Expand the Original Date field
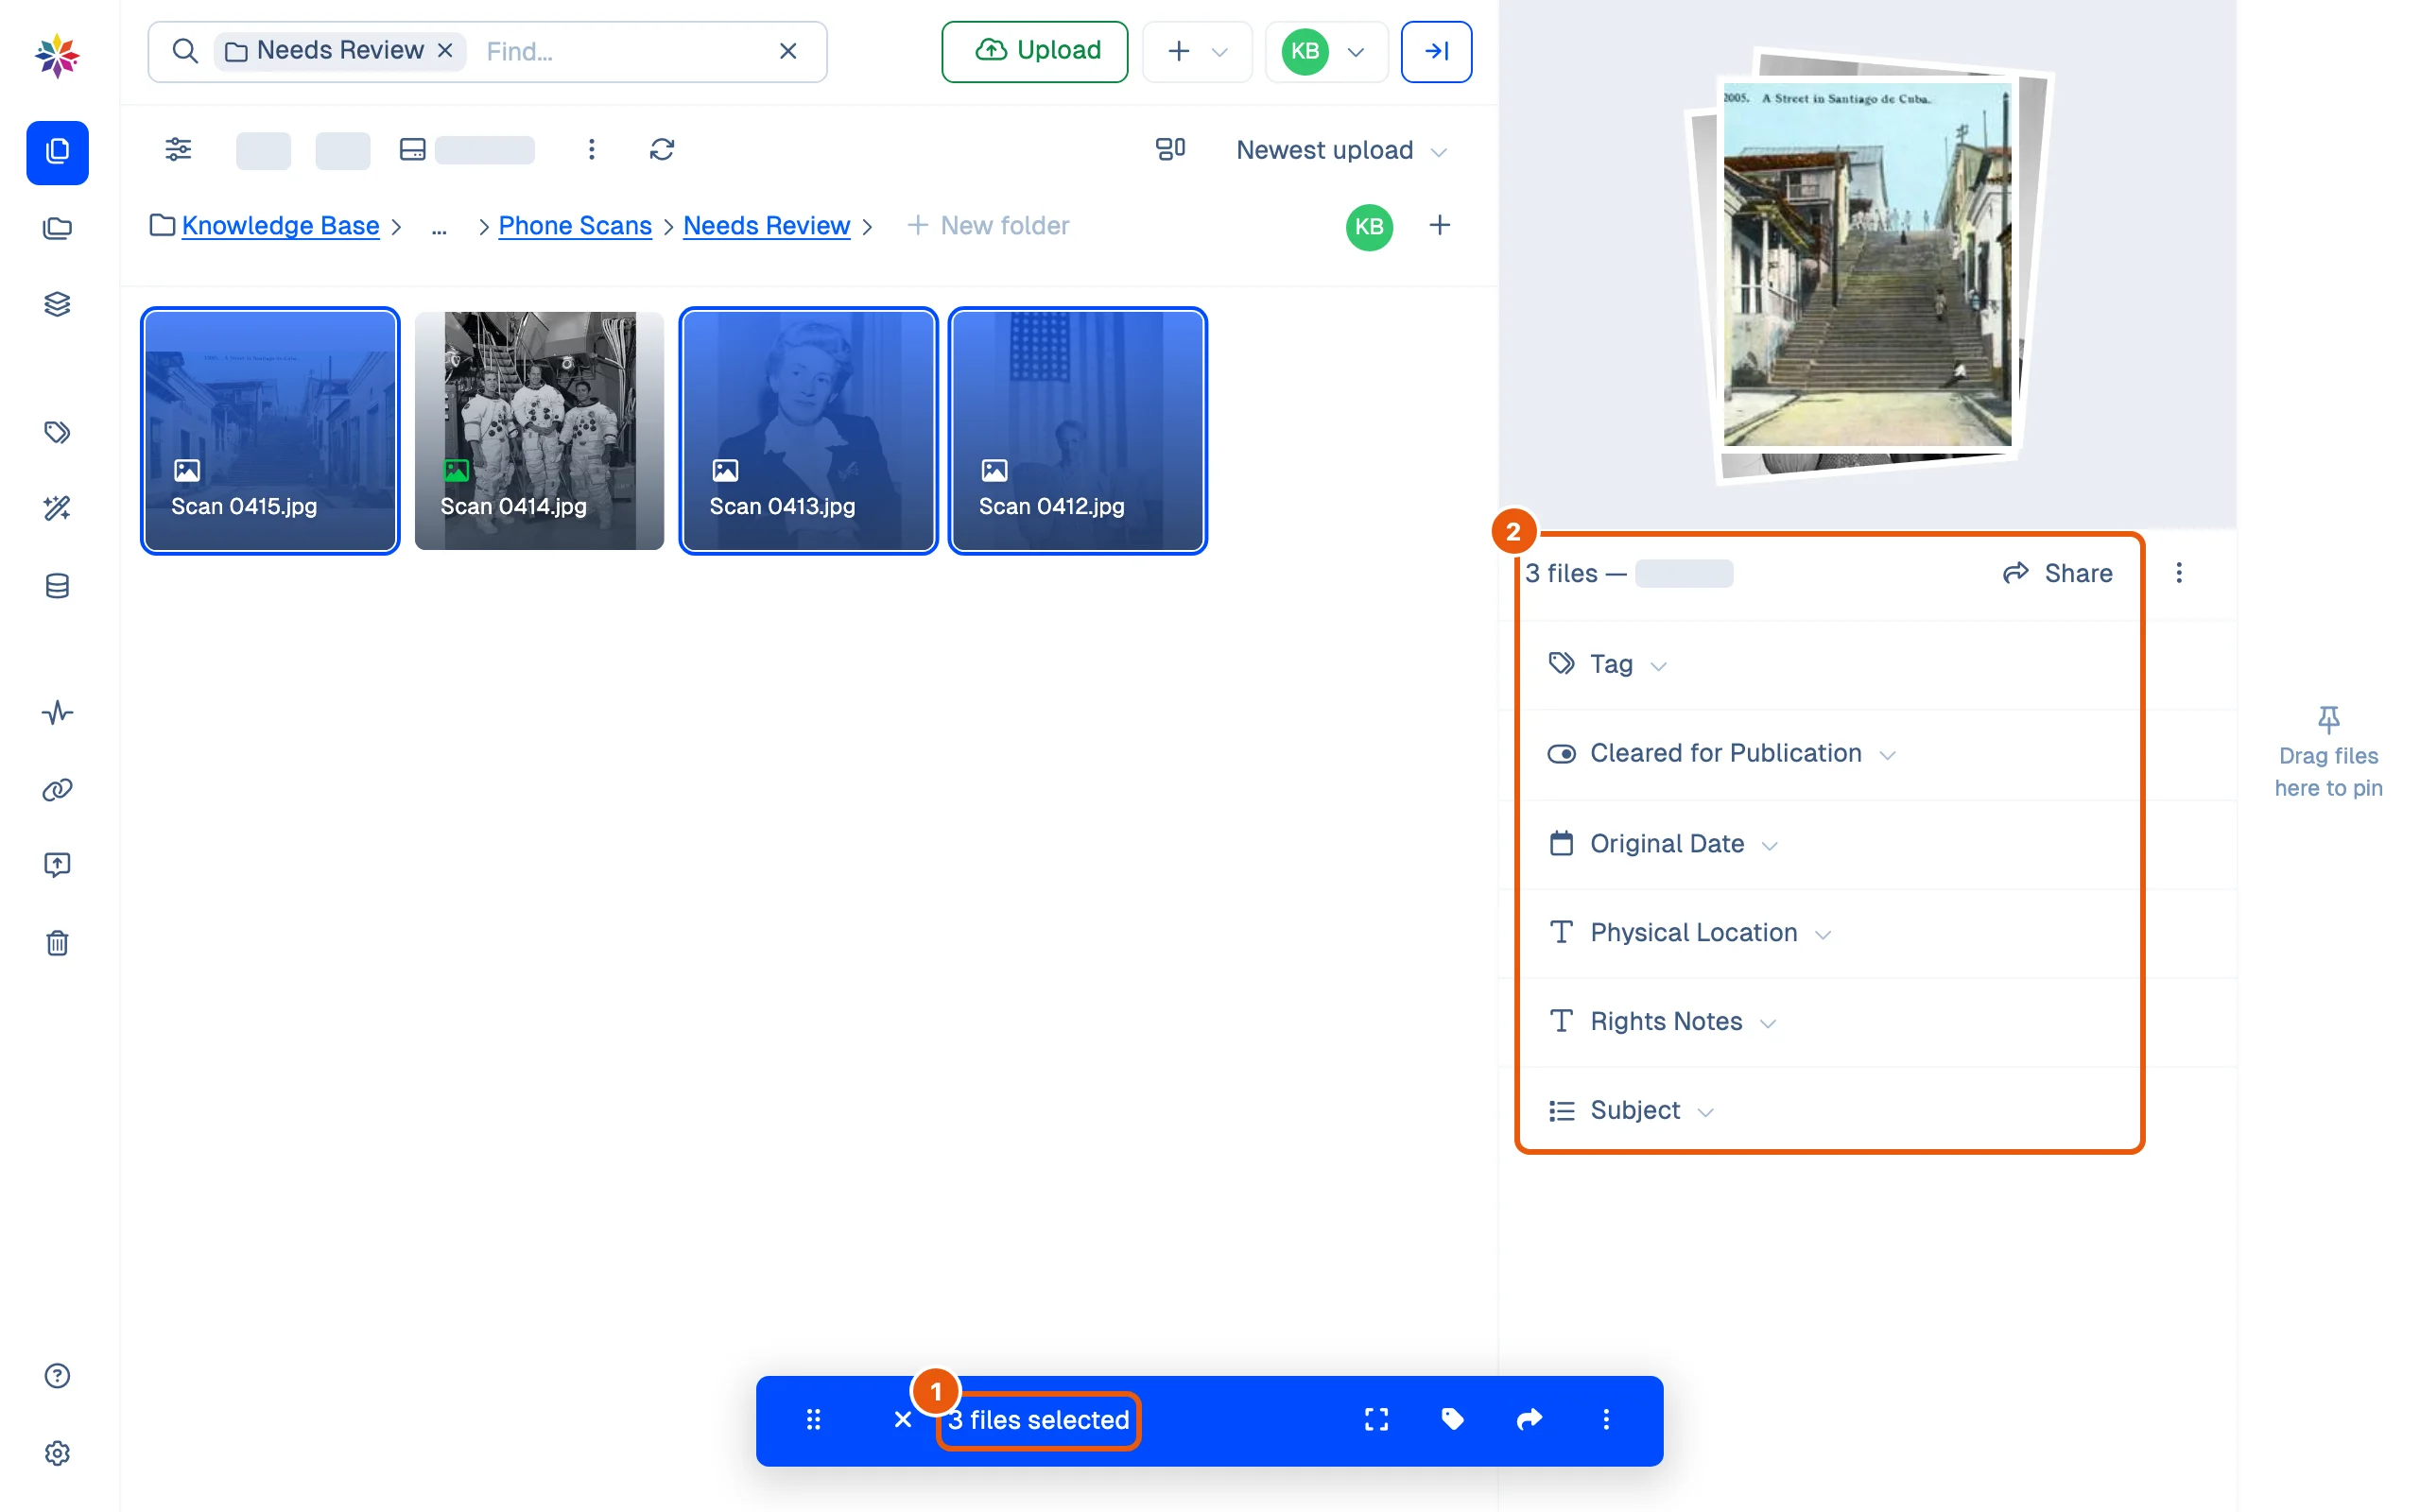 (1663, 844)
